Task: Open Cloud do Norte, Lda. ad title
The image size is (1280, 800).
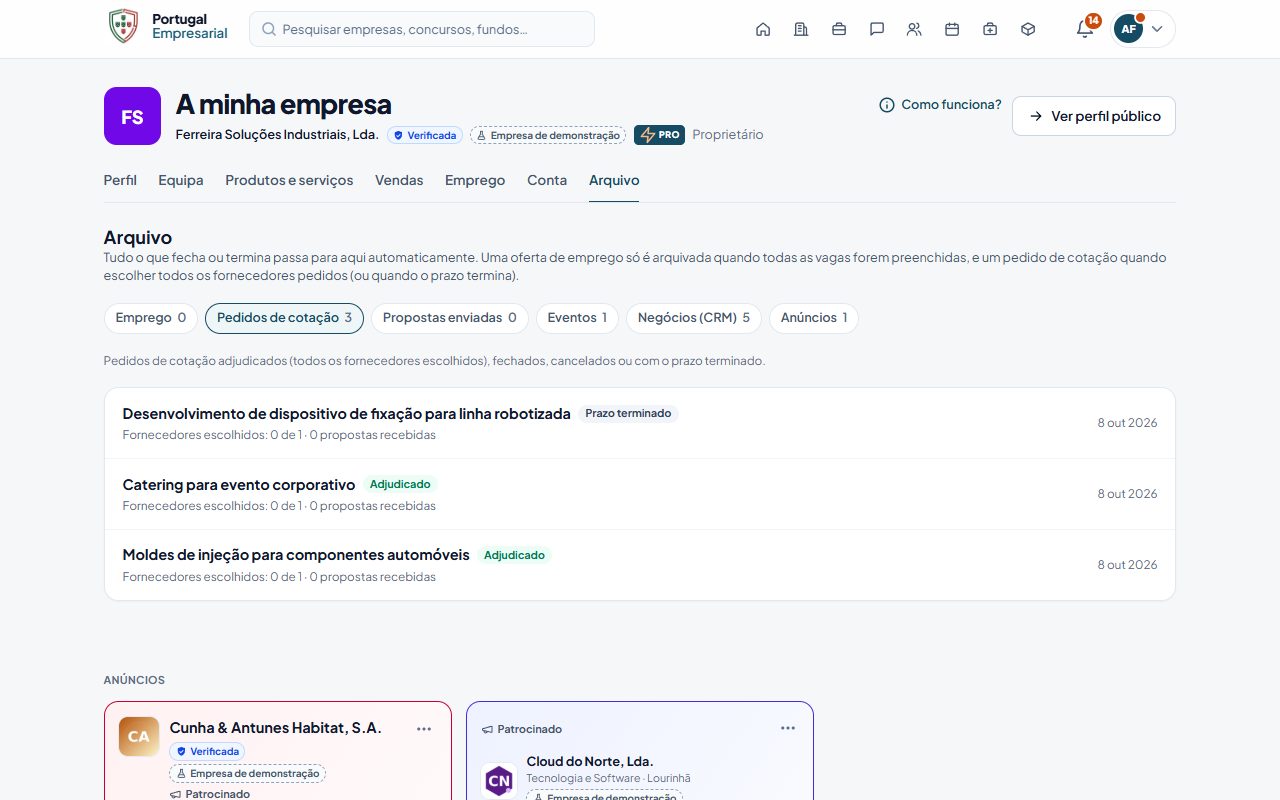Action: (x=590, y=761)
